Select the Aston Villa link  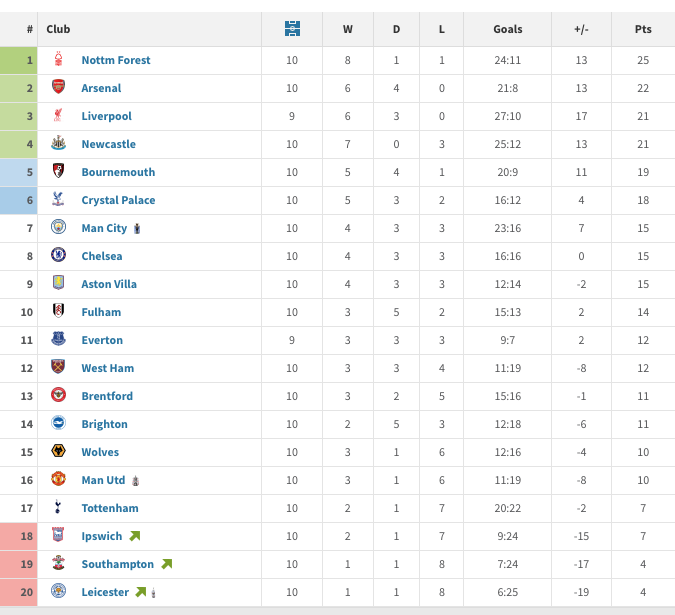pyautogui.click(x=109, y=284)
